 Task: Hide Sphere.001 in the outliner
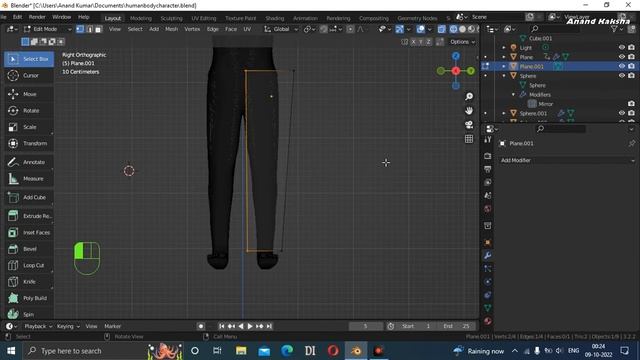pos(622,113)
